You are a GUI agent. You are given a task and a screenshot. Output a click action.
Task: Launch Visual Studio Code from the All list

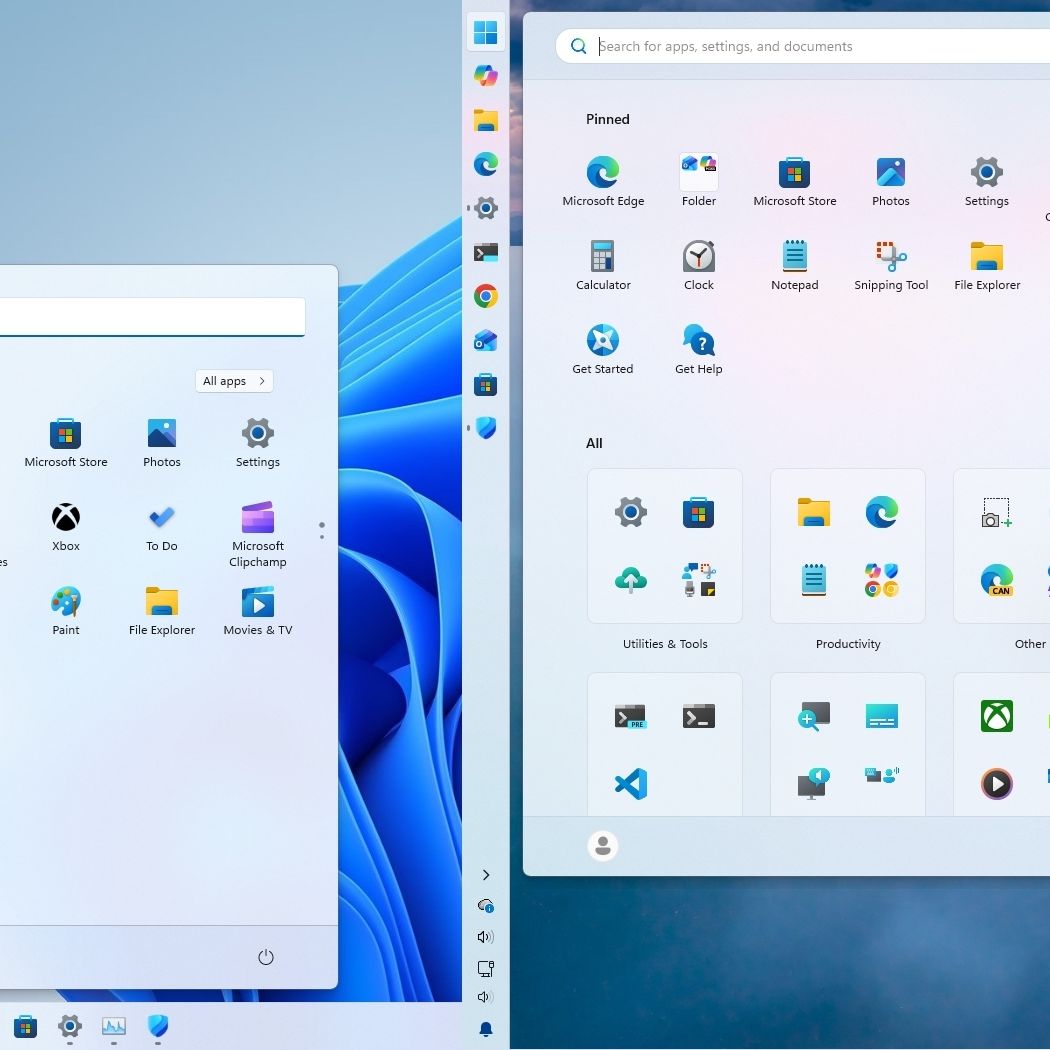[x=630, y=784]
